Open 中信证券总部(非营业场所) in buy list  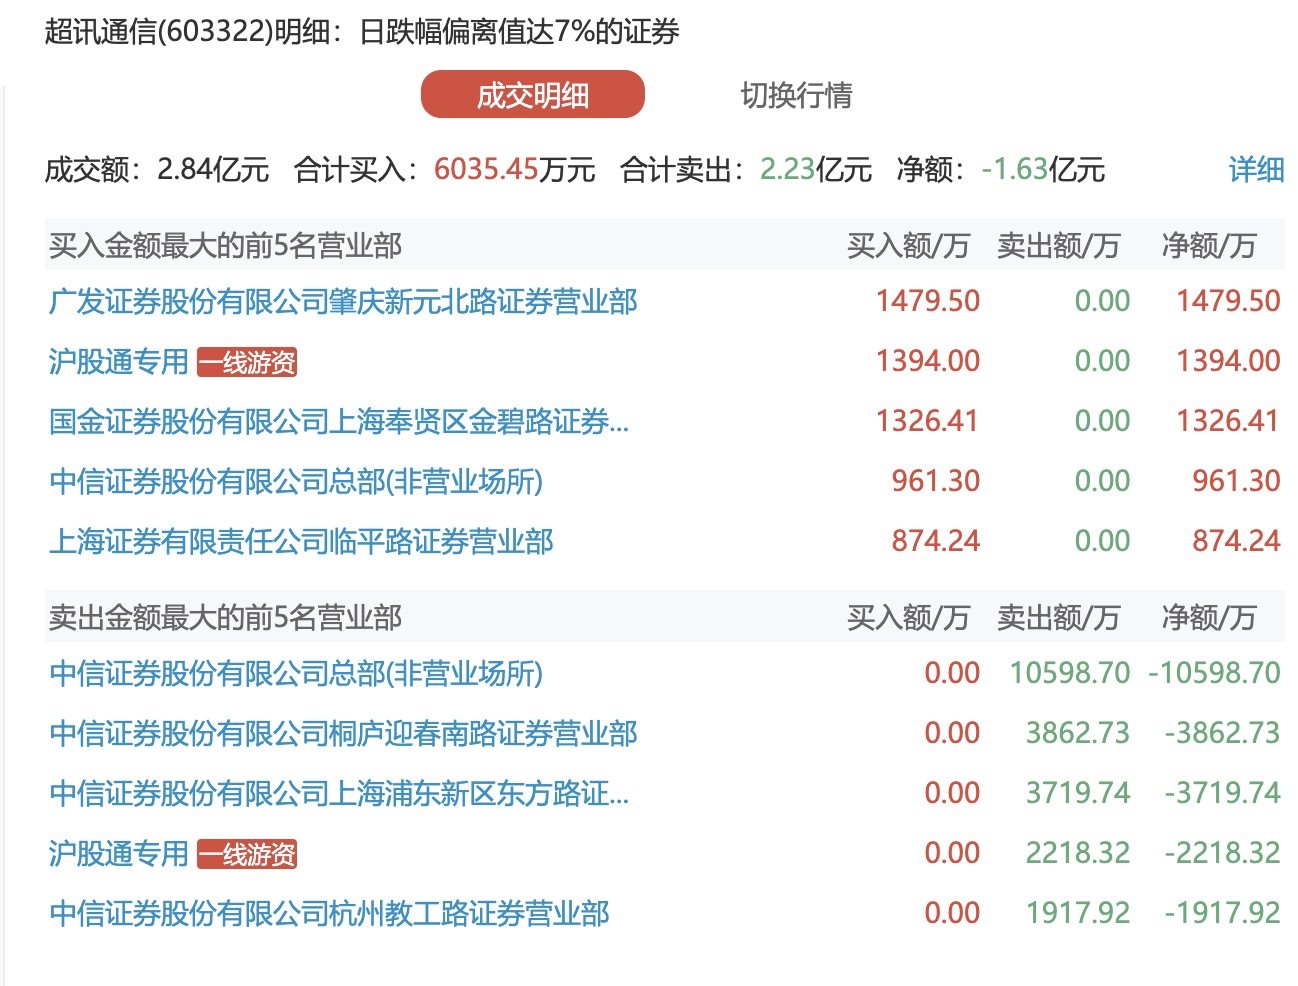(x=296, y=481)
